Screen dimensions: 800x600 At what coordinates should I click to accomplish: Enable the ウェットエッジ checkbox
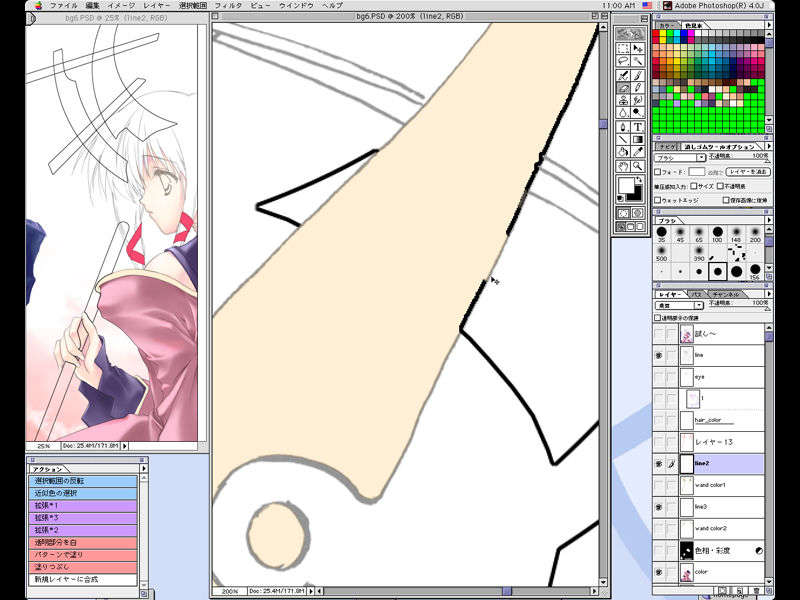pos(658,200)
